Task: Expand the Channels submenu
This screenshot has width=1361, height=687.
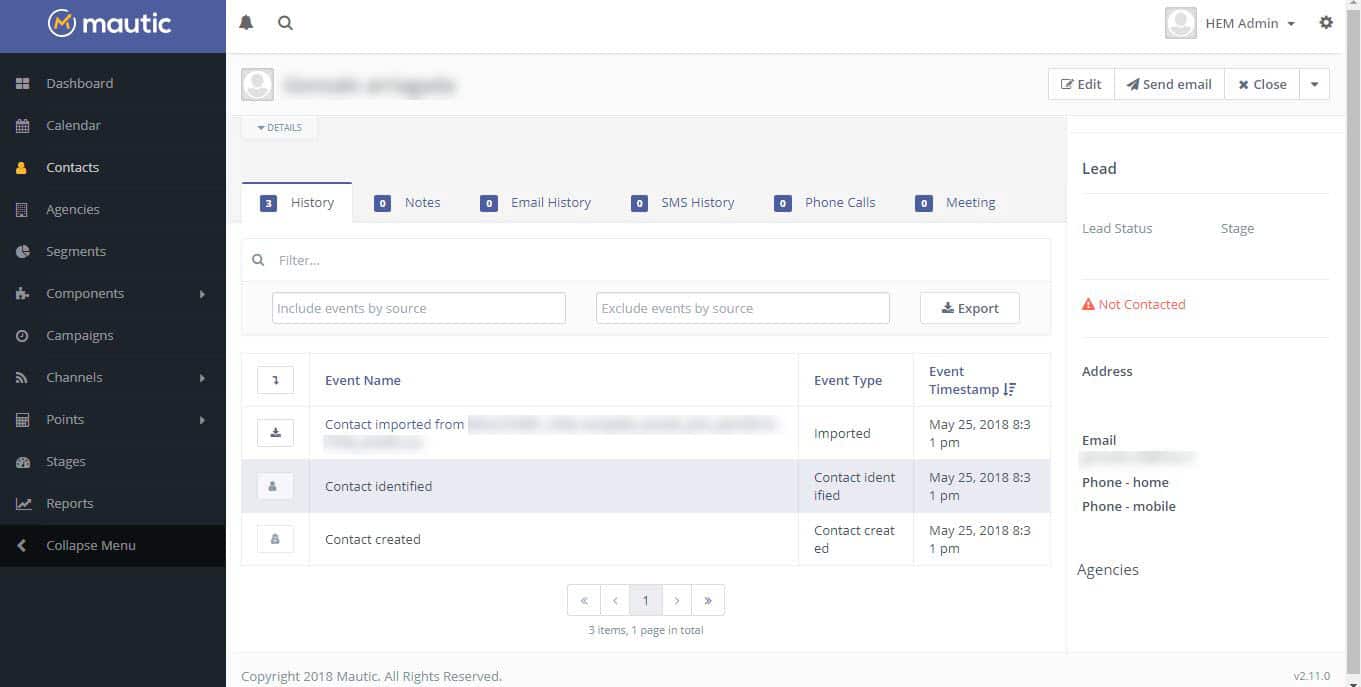Action: (x=73, y=377)
